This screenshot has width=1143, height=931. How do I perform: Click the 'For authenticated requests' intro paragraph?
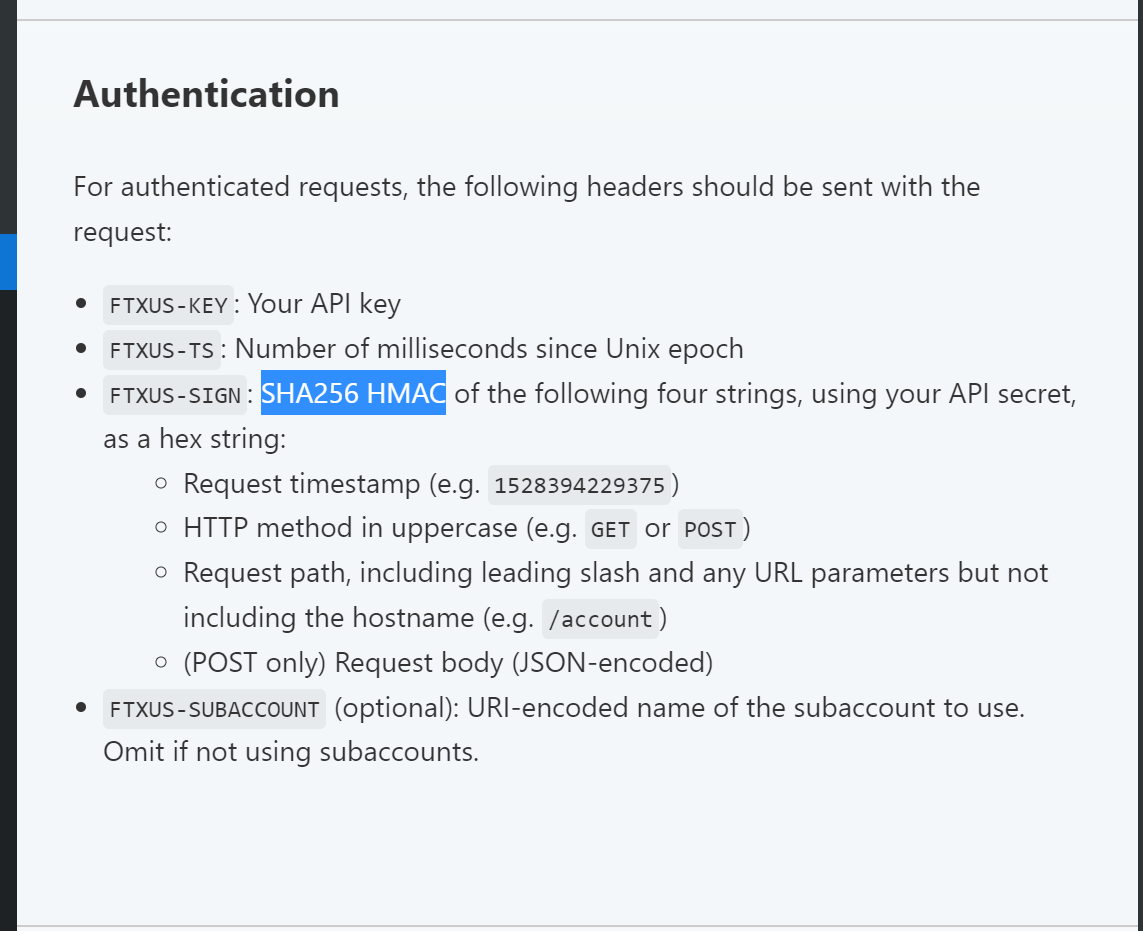click(x=527, y=209)
